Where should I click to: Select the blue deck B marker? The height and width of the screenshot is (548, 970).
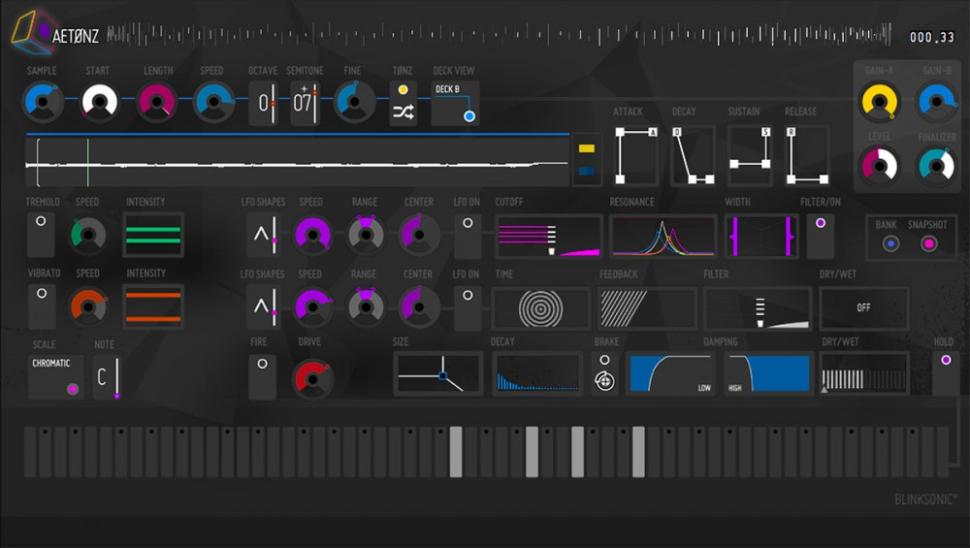coord(586,171)
